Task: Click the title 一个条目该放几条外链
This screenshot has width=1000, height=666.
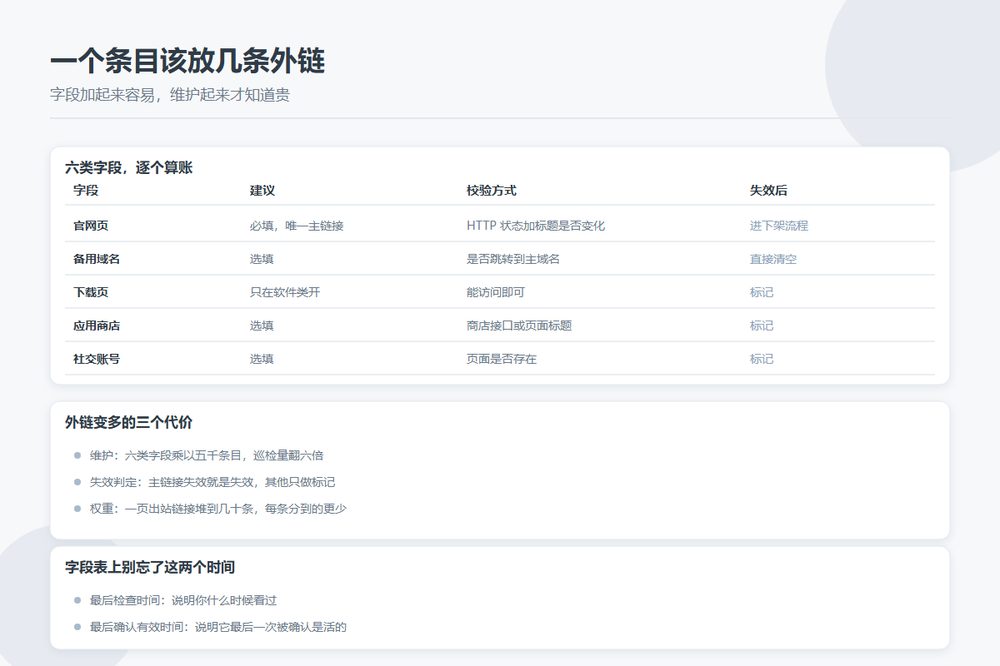Action: coord(188,61)
